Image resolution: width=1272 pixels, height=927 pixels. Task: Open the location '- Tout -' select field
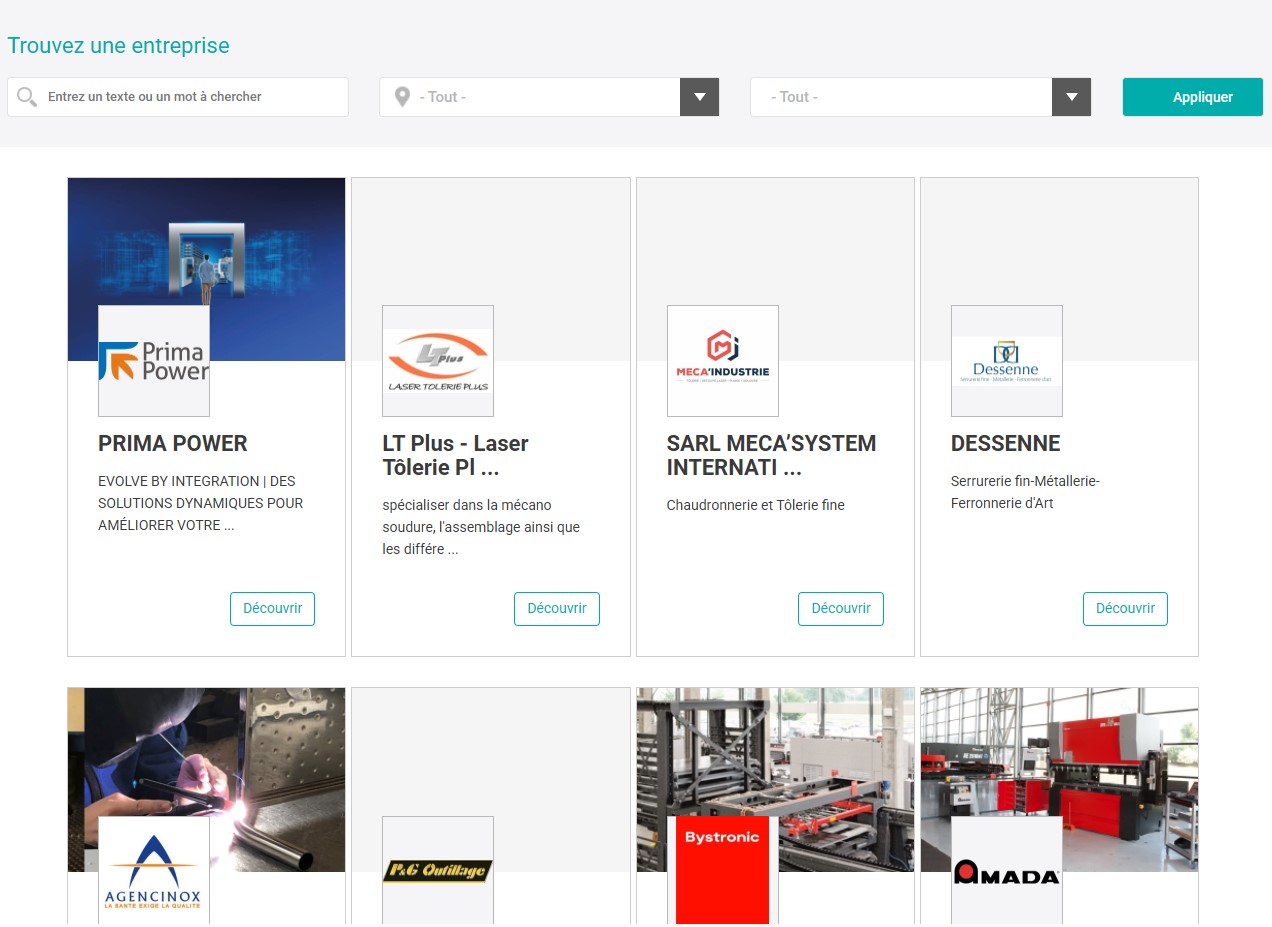(530, 97)
